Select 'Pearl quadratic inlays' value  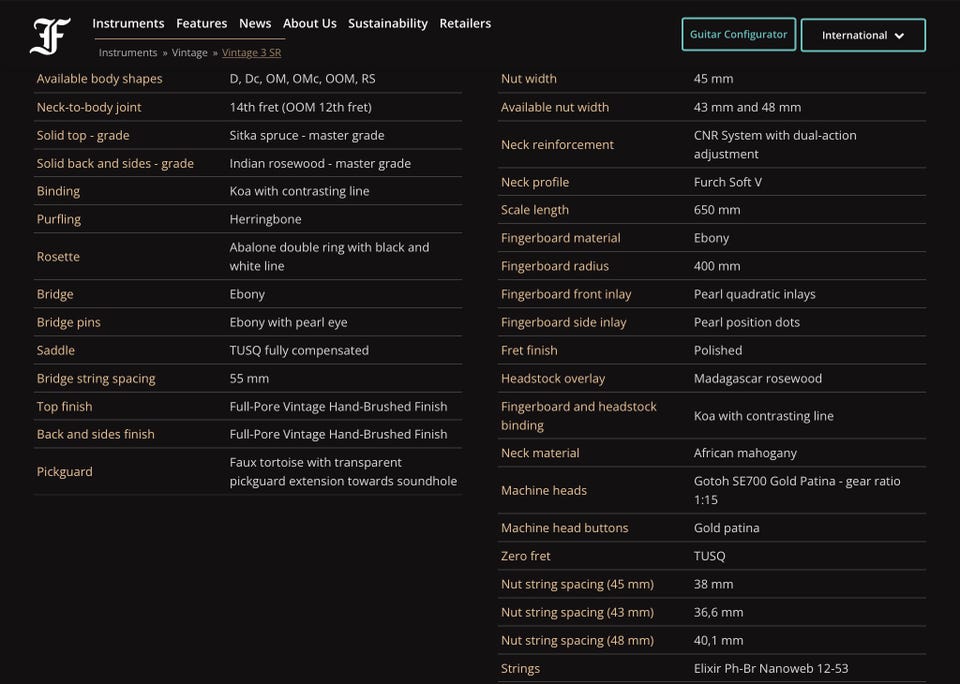point(754,295)
